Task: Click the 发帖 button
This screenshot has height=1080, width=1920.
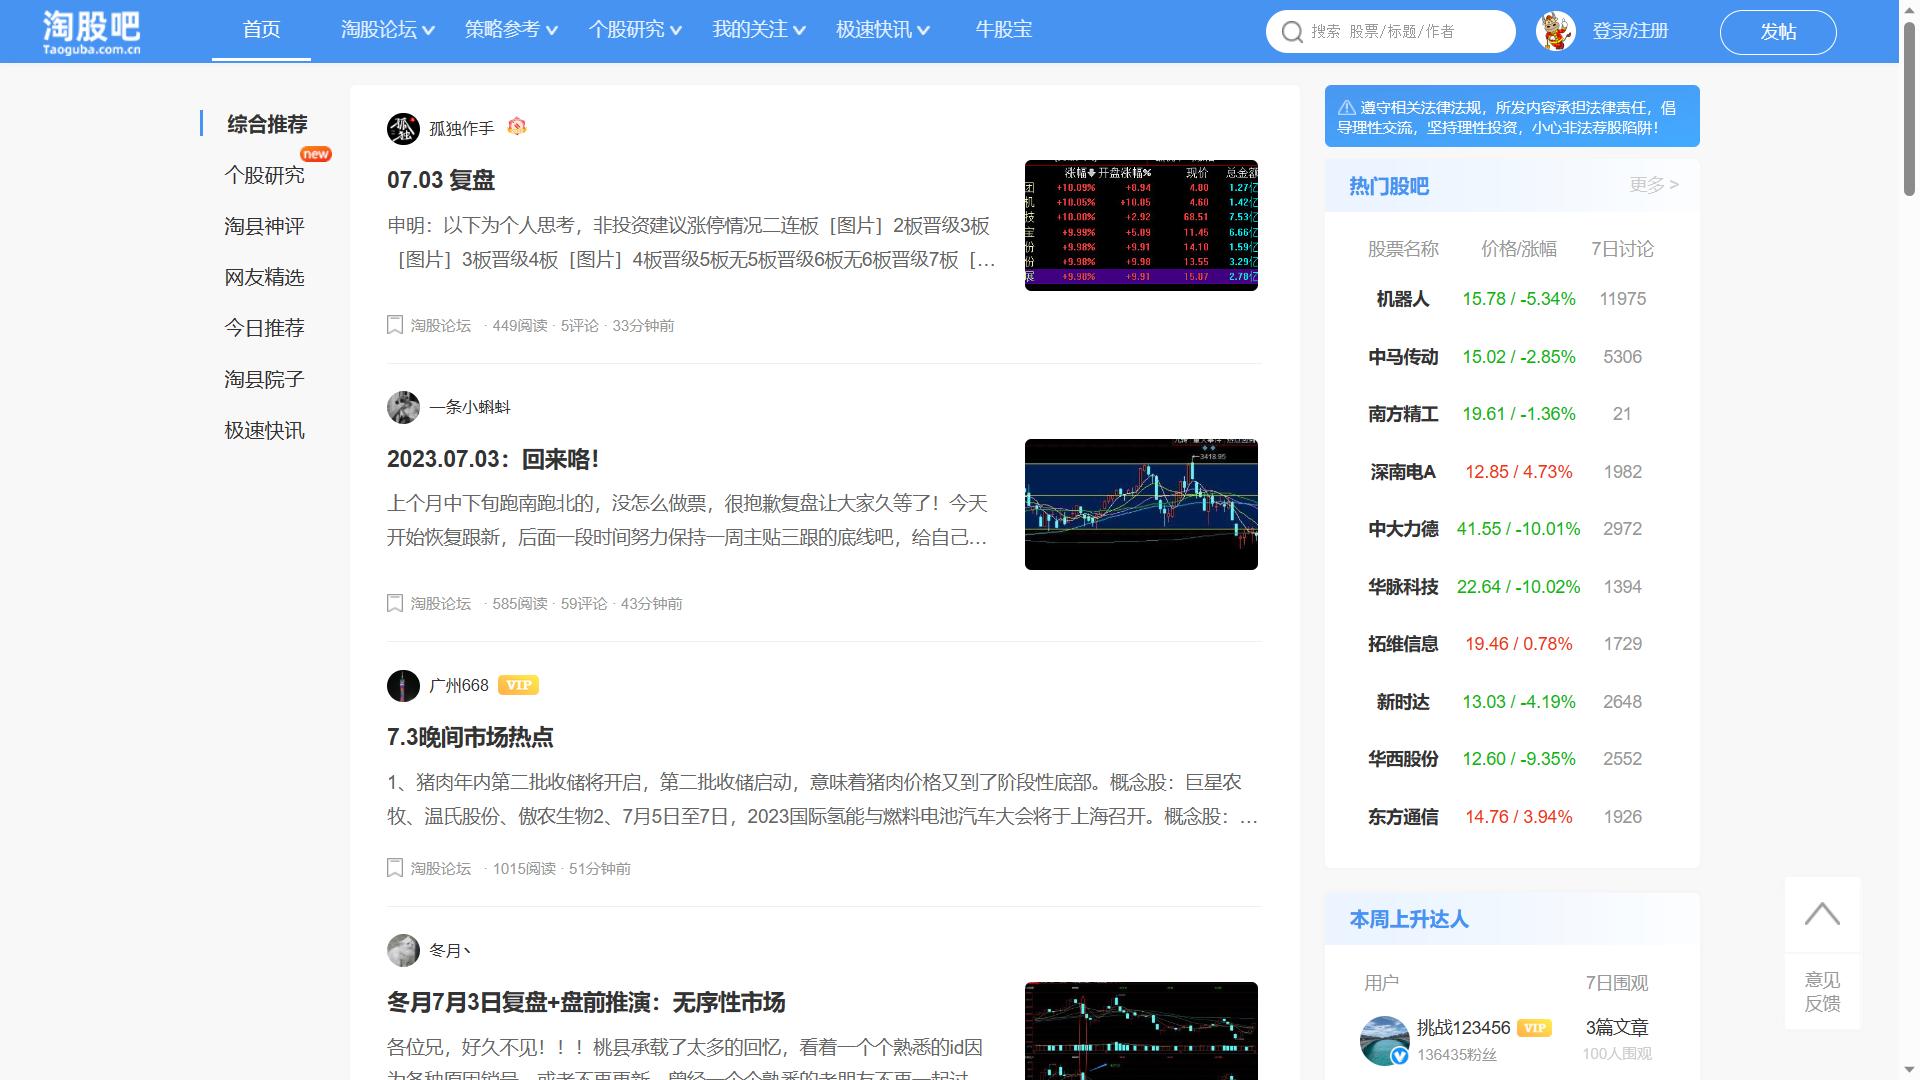Action: 1778,31
